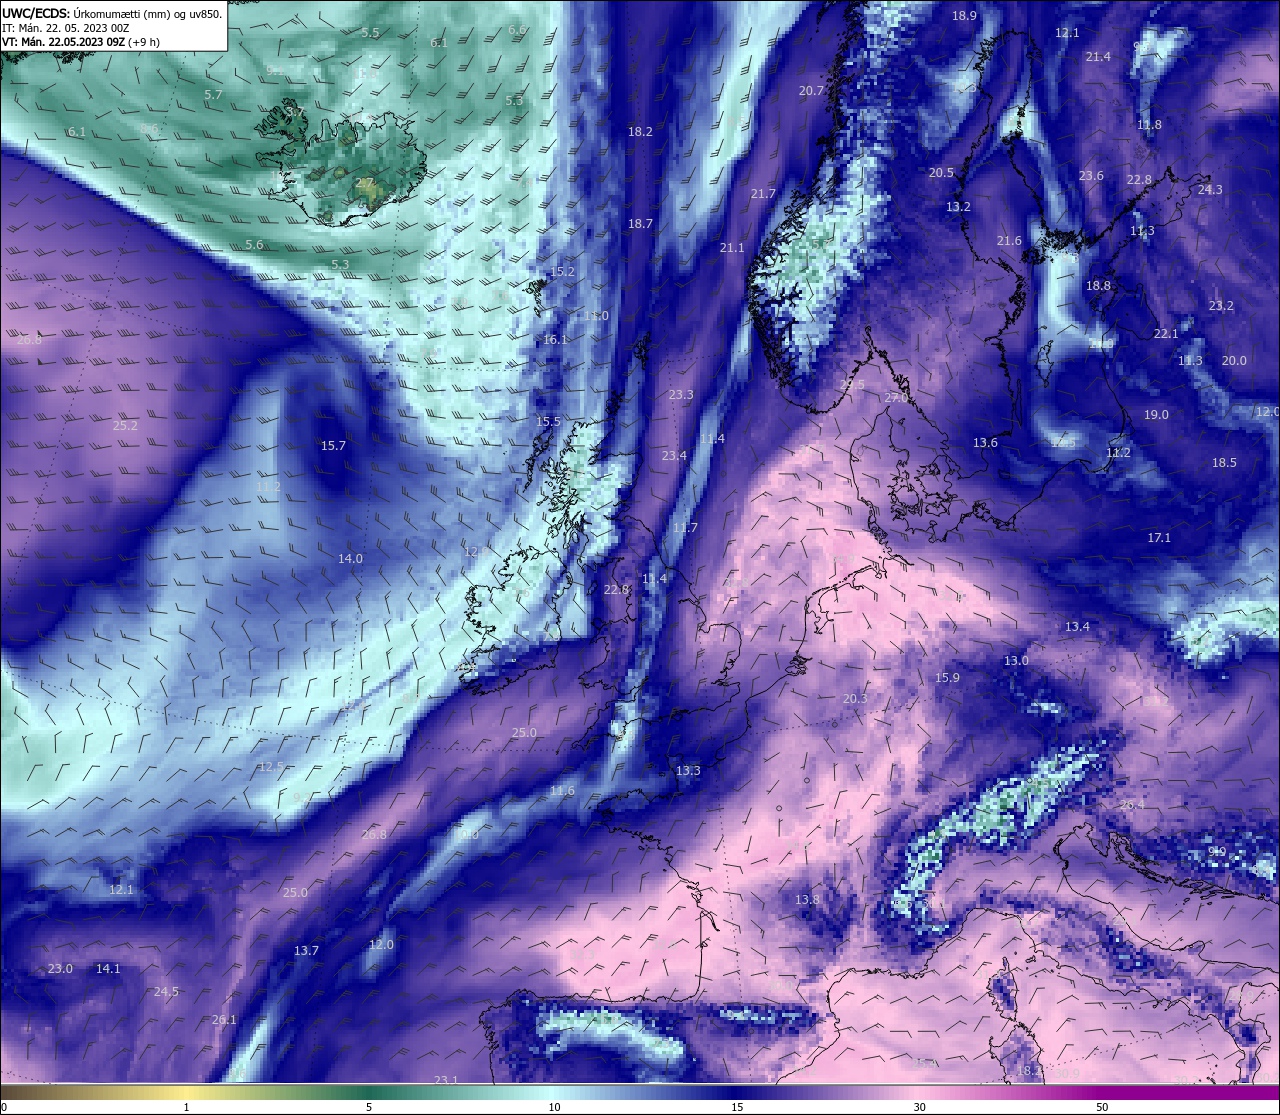Select the 23.2 value label
The width and height of the screenshot is (1280, 1115).
(1221, 306)
